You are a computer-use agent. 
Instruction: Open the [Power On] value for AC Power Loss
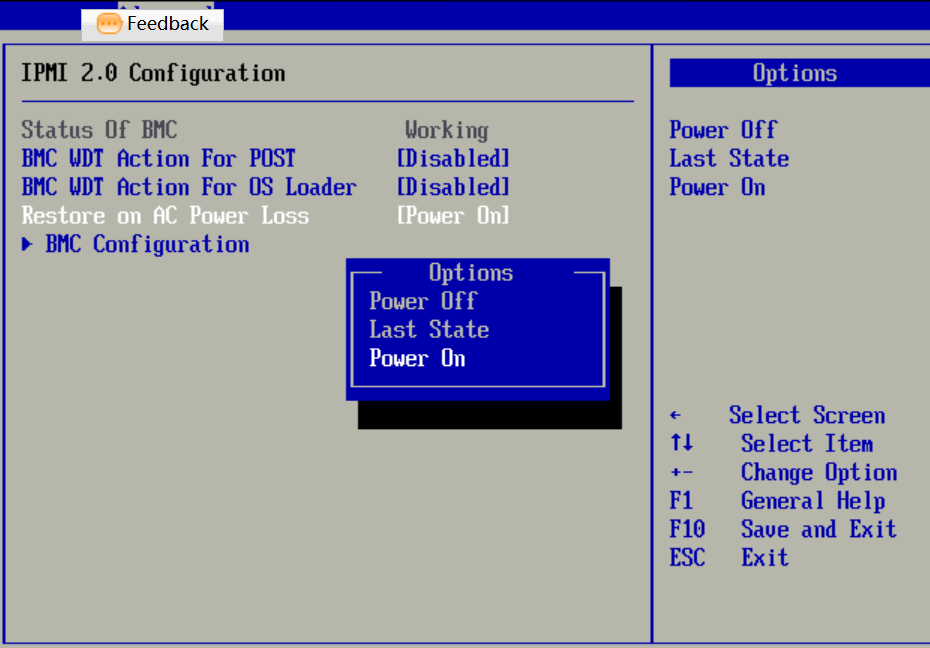453,216
